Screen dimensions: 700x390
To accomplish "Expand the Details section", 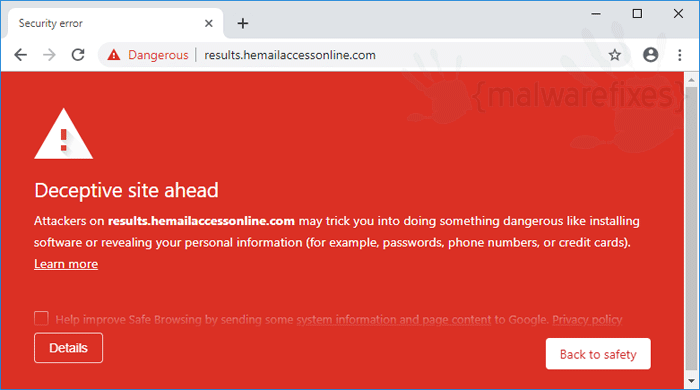I will (x=68, y=348).
